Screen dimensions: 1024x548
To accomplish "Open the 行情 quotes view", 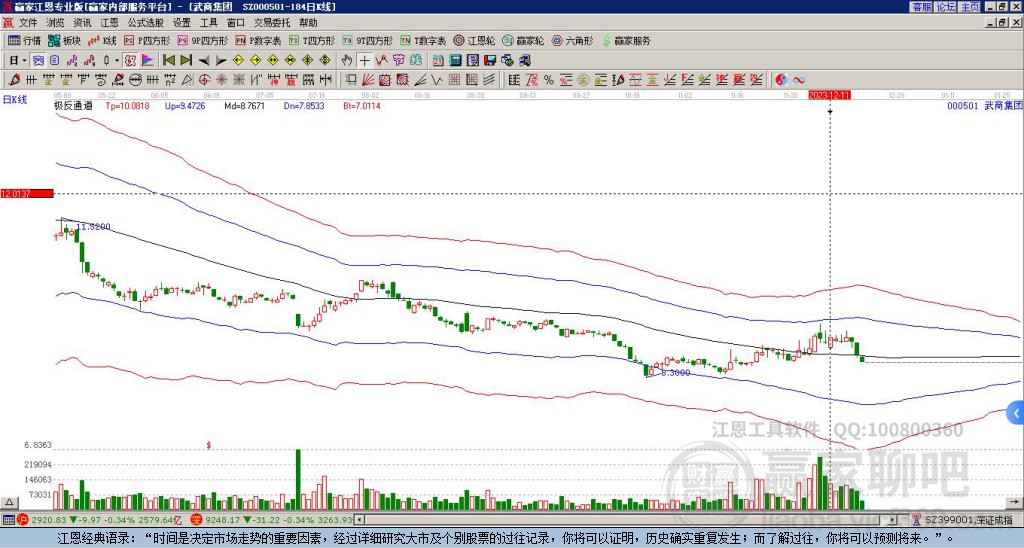I will (x=24, y=40).
